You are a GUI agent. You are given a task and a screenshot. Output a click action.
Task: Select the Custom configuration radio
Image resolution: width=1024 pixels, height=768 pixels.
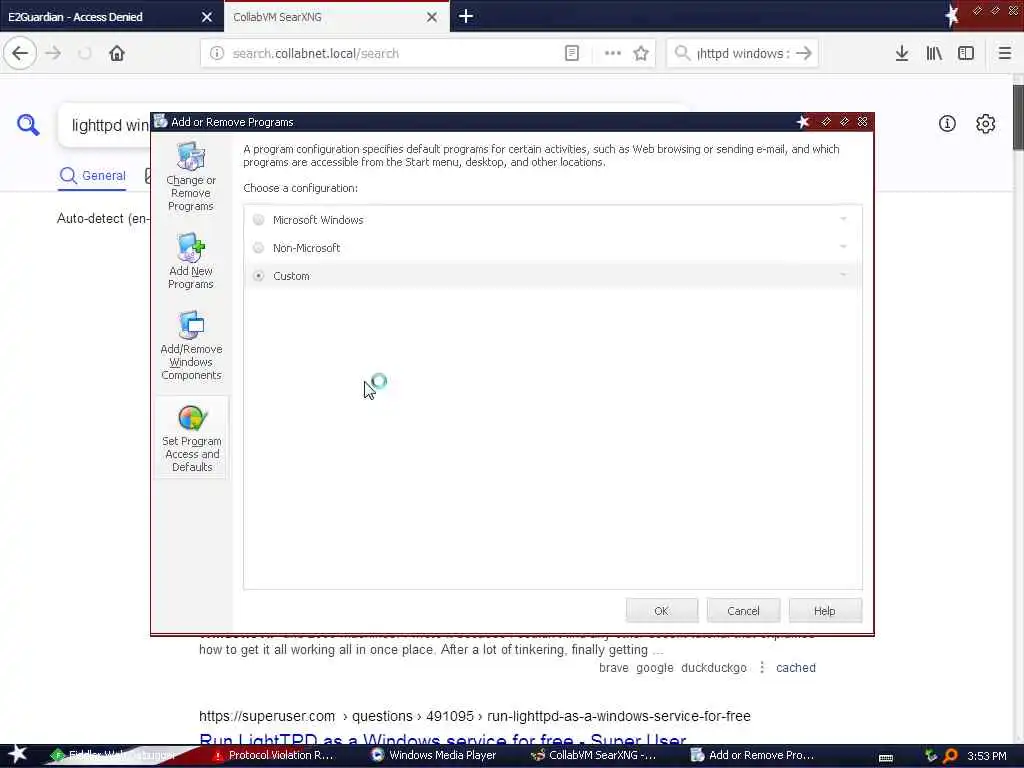click(x=259, y=276)
